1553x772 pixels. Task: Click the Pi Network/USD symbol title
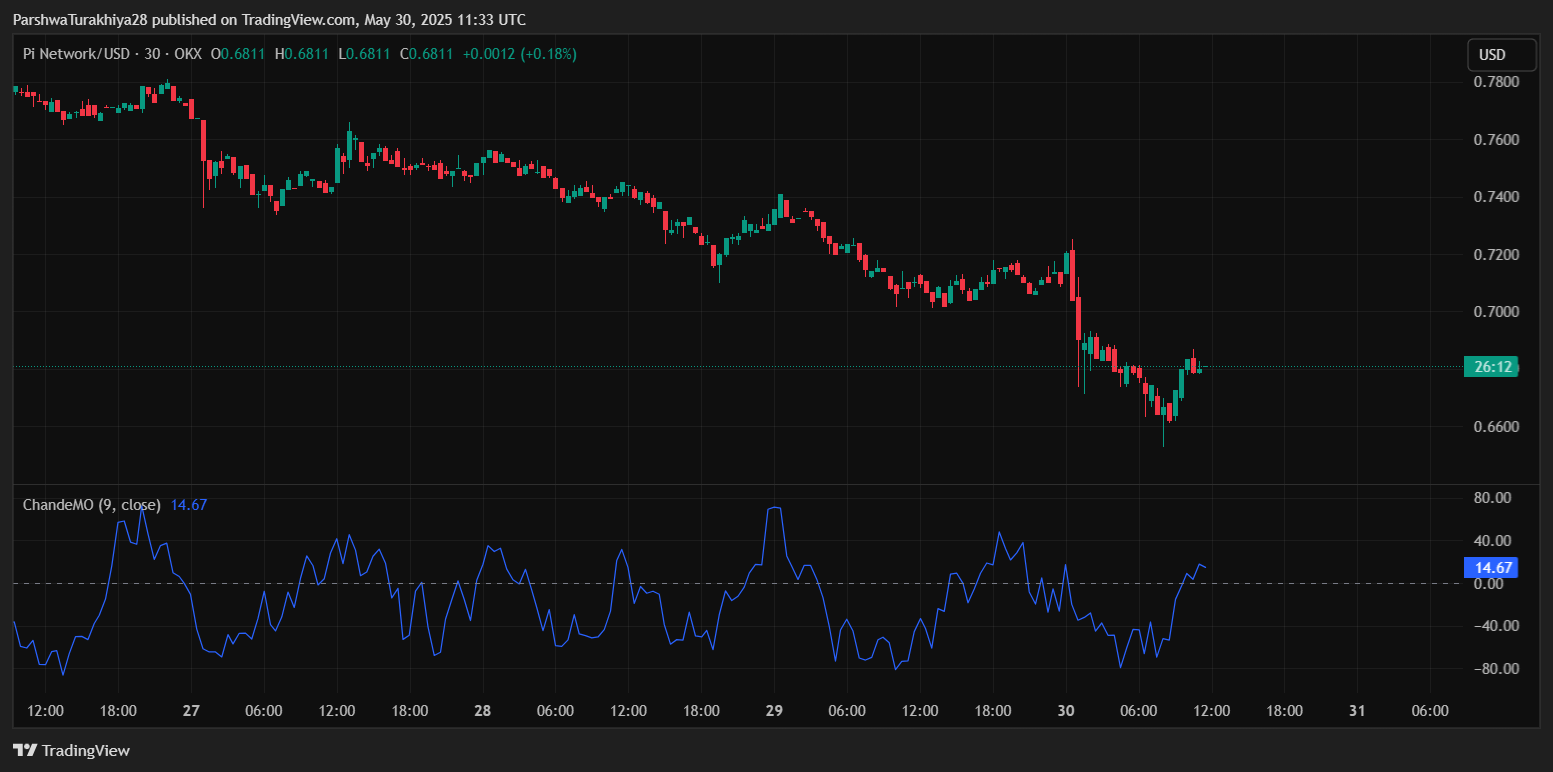76,54
